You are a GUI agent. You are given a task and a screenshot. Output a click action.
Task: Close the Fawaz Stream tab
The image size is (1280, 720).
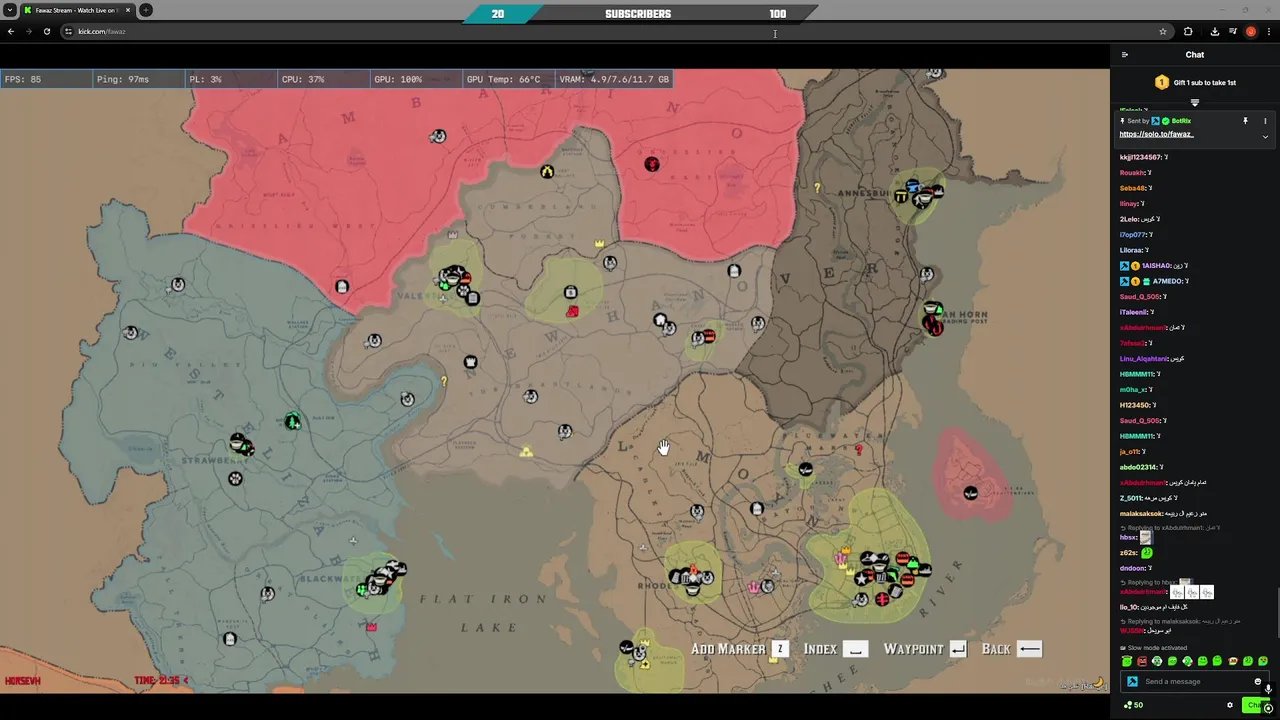tap(128, 10)
